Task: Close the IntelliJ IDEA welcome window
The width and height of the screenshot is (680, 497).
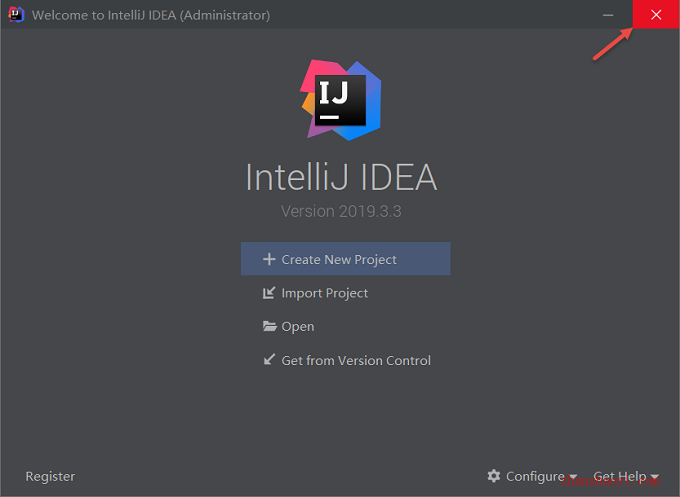Action: tap(656, 15)
